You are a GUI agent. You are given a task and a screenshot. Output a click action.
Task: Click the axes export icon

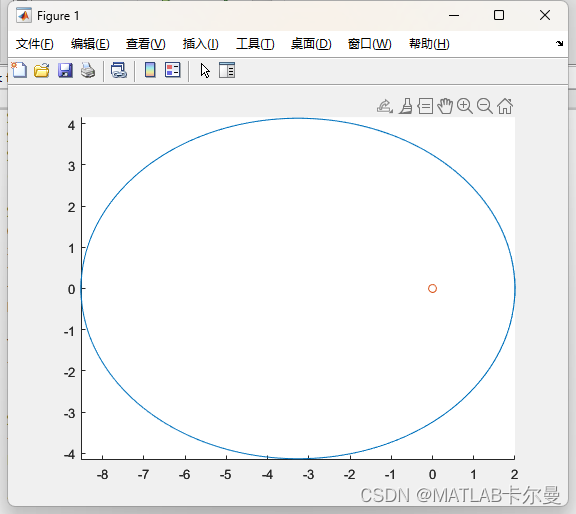pos(385,106)
